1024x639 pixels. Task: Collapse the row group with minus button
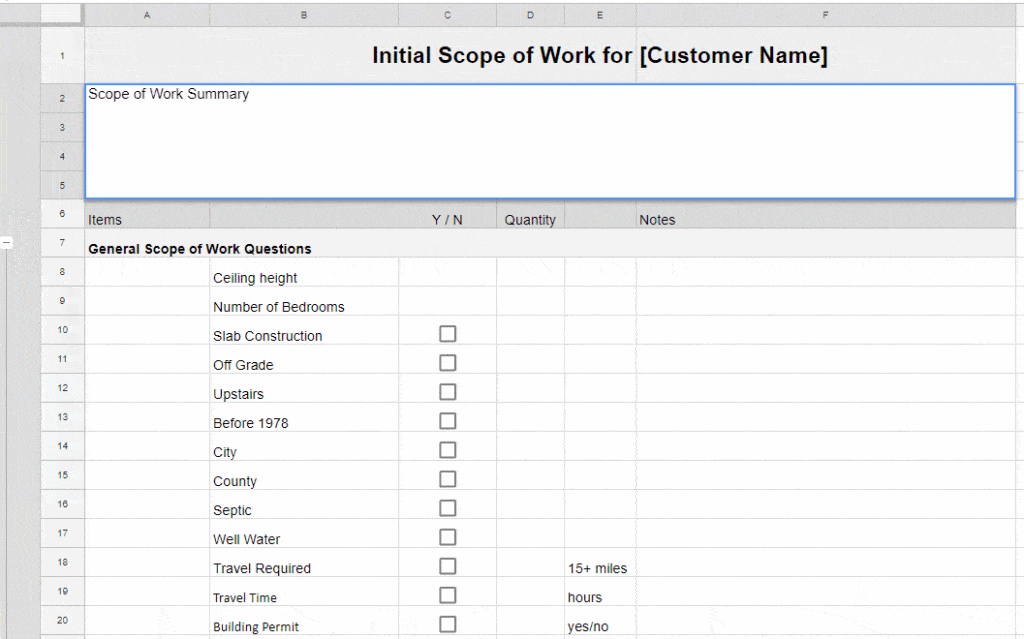click(6, 242)
